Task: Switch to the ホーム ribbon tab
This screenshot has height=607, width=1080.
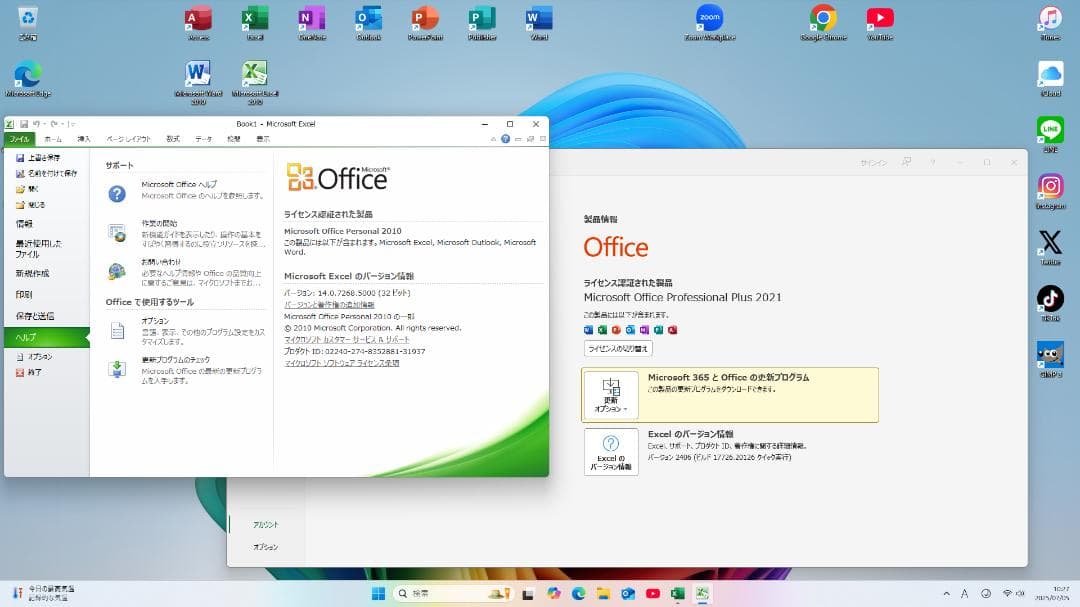Action: (x=52, y=139)
